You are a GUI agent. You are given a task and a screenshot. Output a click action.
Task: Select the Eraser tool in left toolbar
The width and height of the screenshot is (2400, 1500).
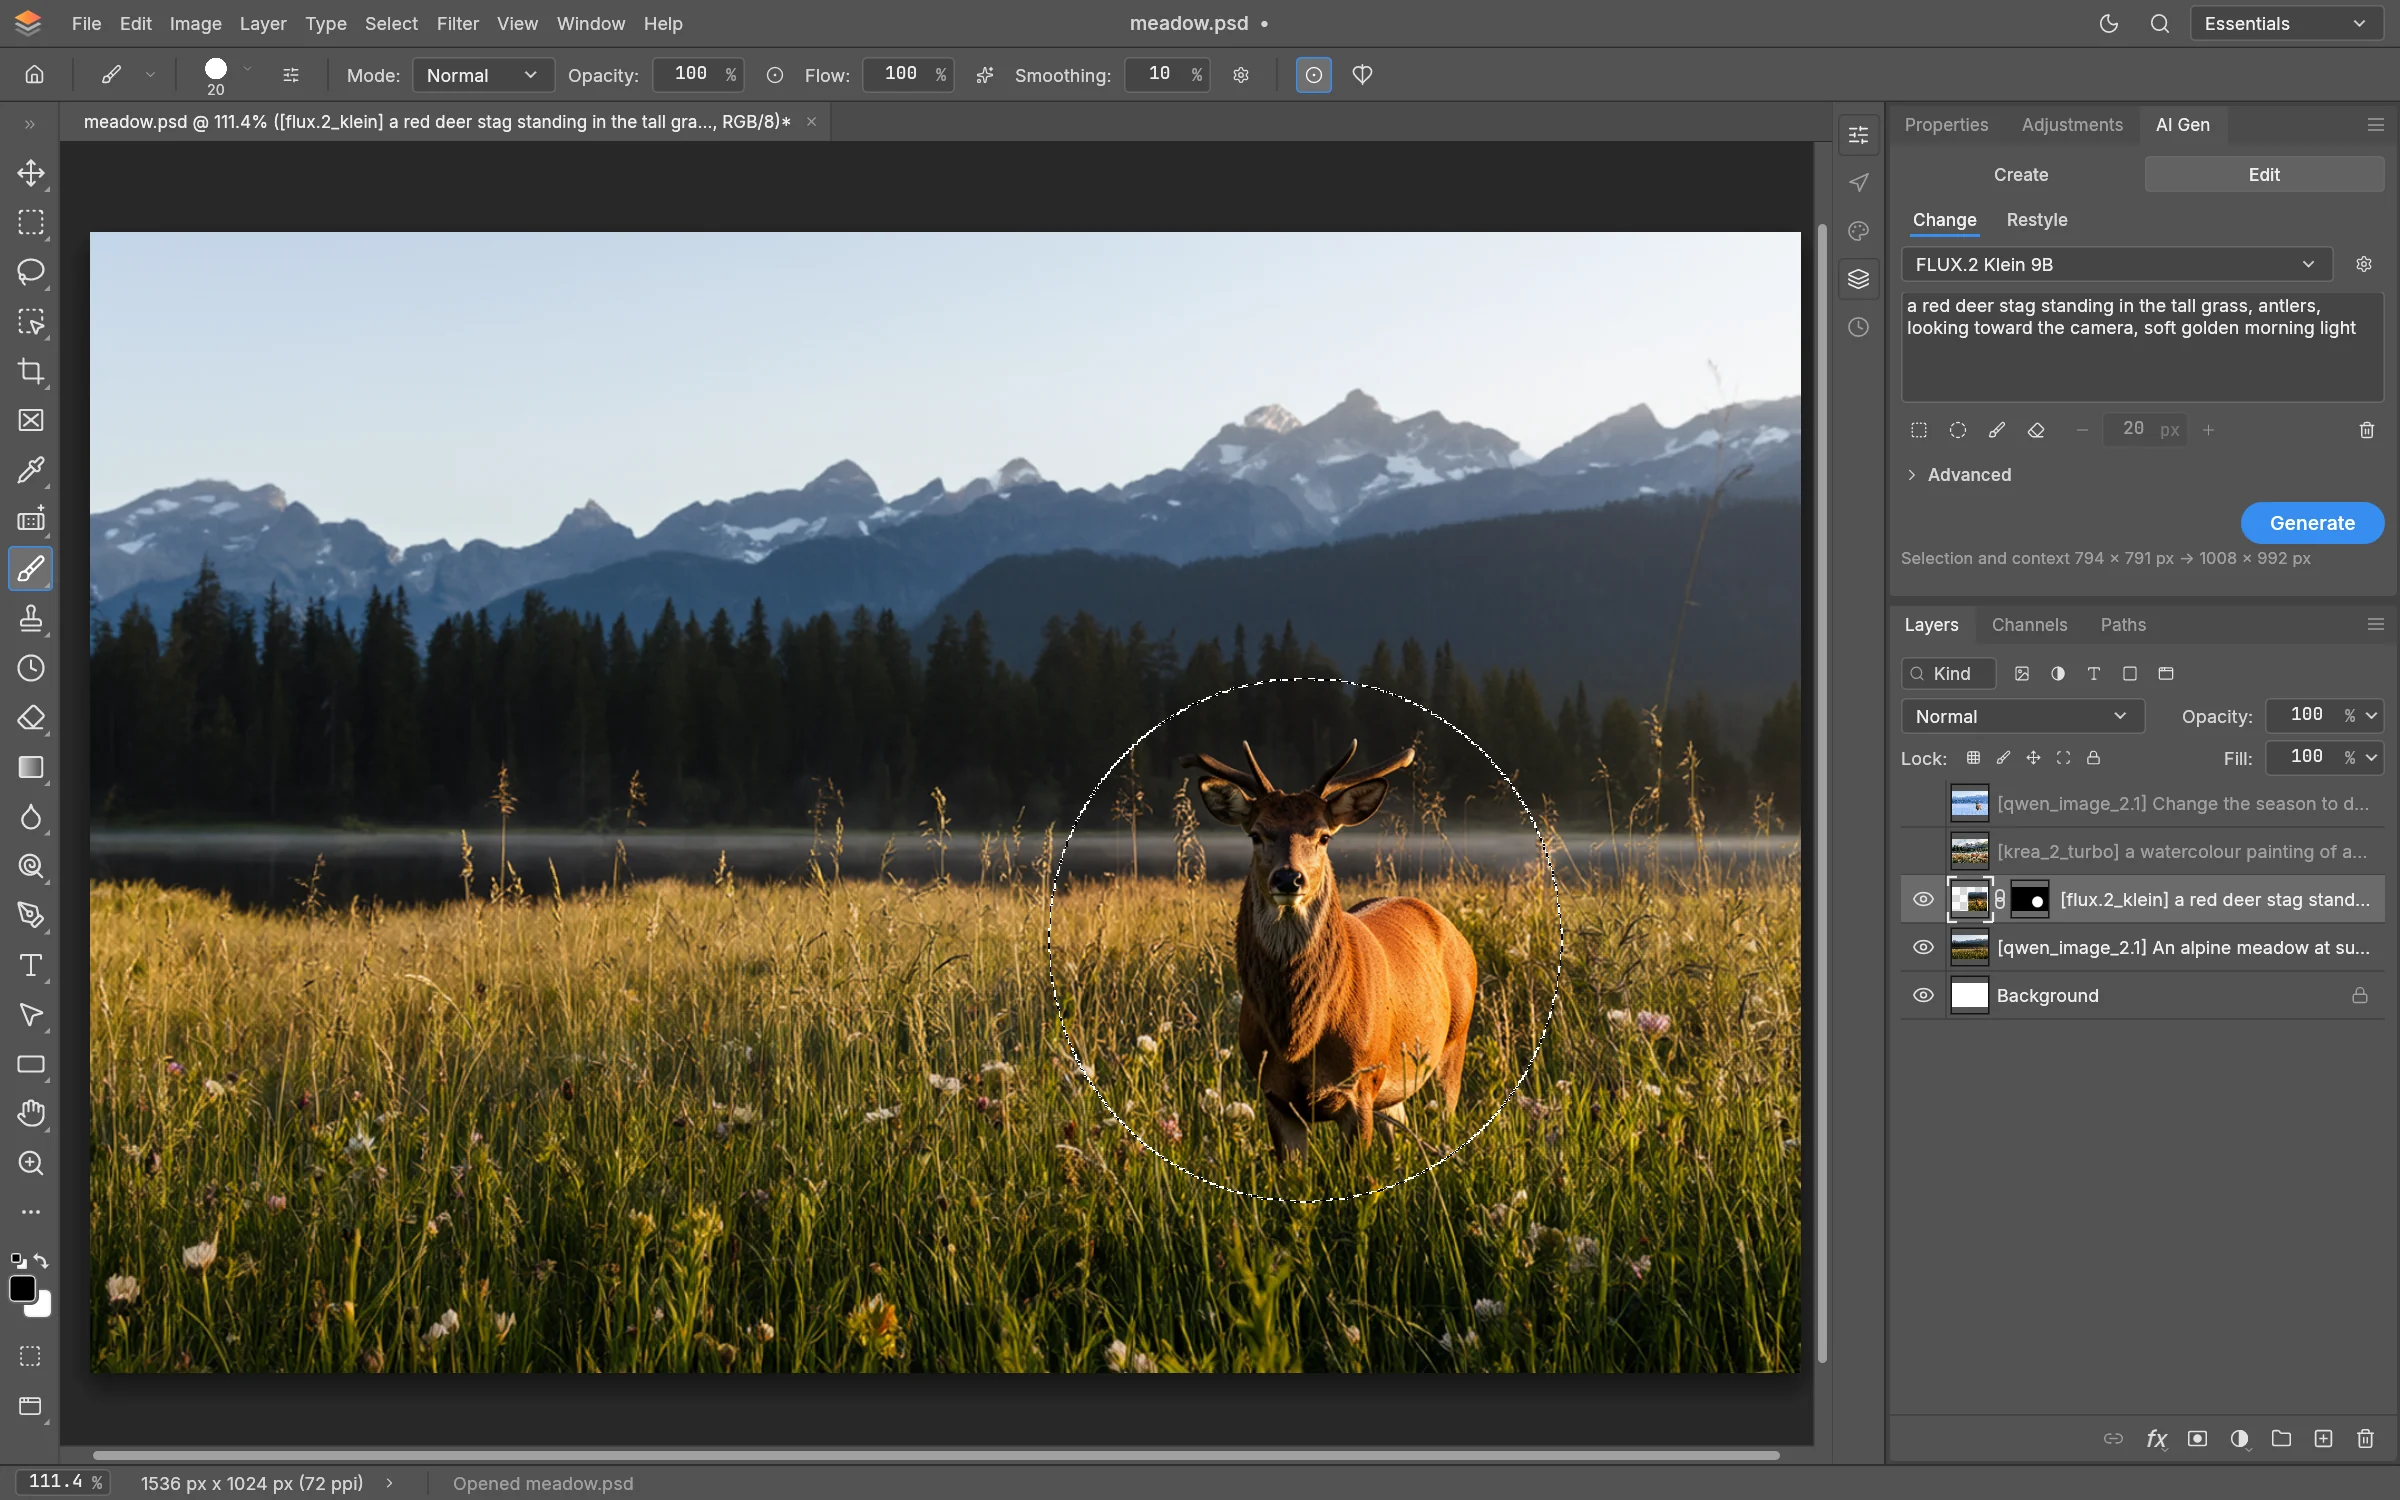(x=31, y=718)
